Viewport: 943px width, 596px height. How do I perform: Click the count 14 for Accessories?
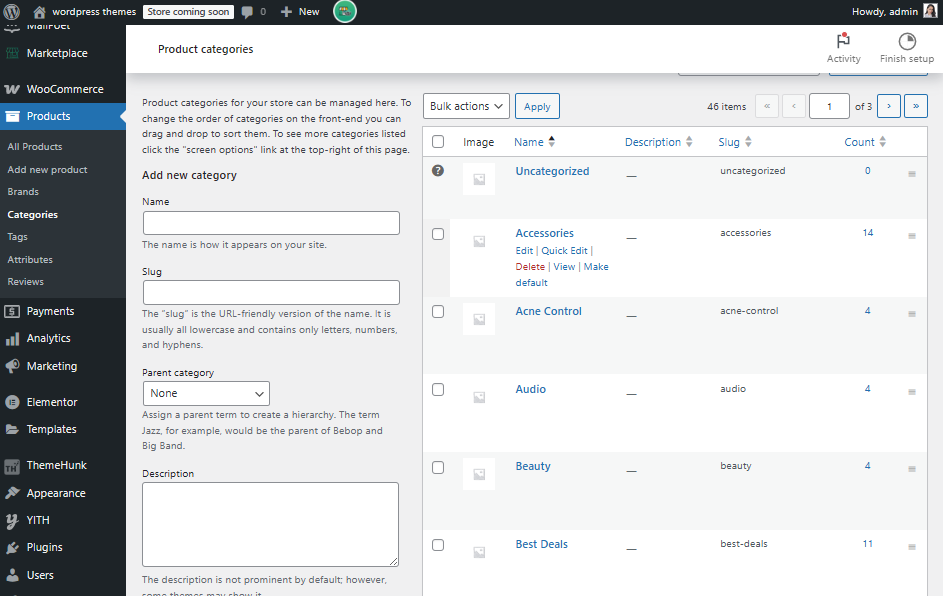868,233
